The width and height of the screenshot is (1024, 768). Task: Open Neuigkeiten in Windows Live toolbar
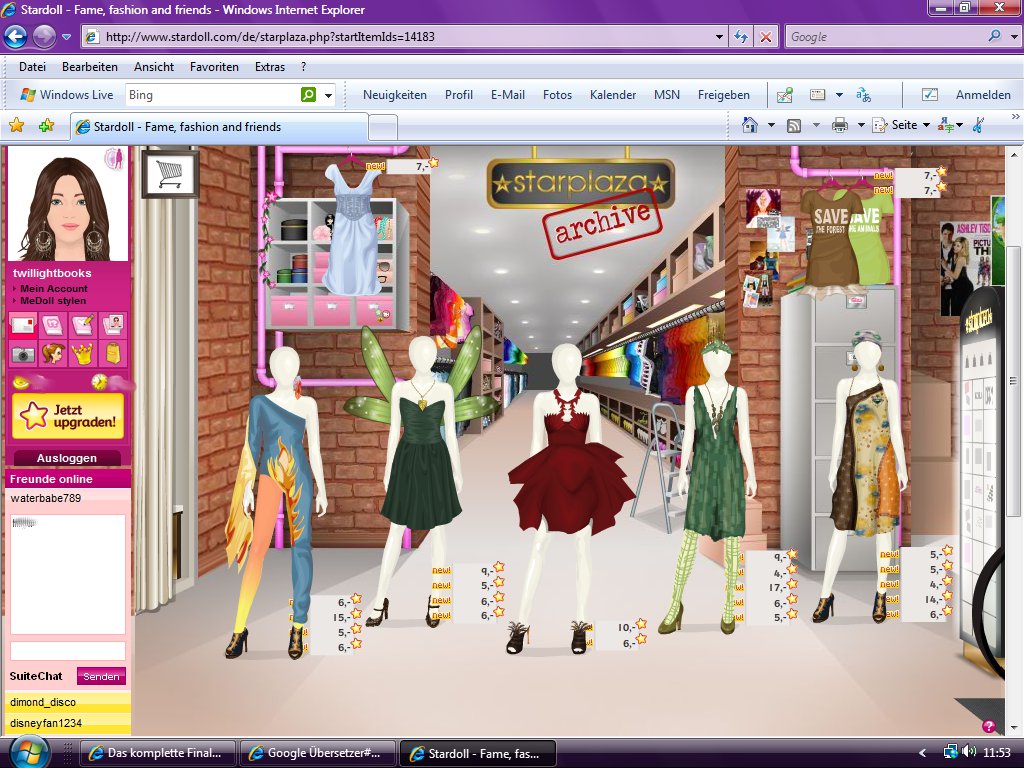coord(394,95)
